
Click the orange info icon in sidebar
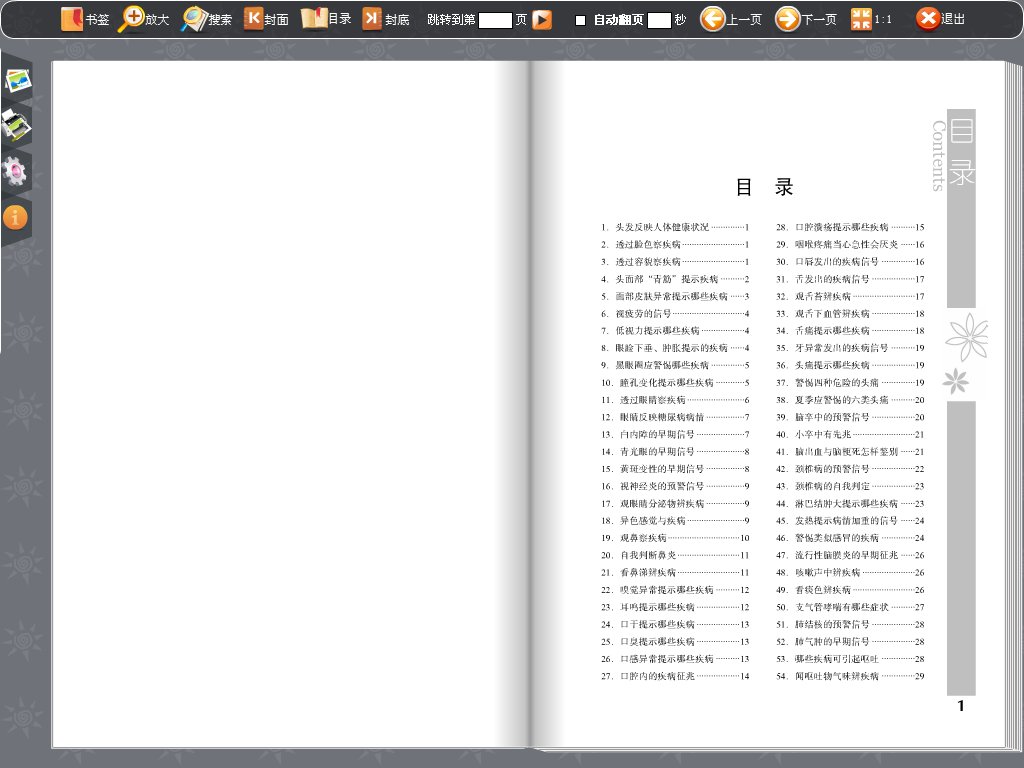tap(15, 217)
